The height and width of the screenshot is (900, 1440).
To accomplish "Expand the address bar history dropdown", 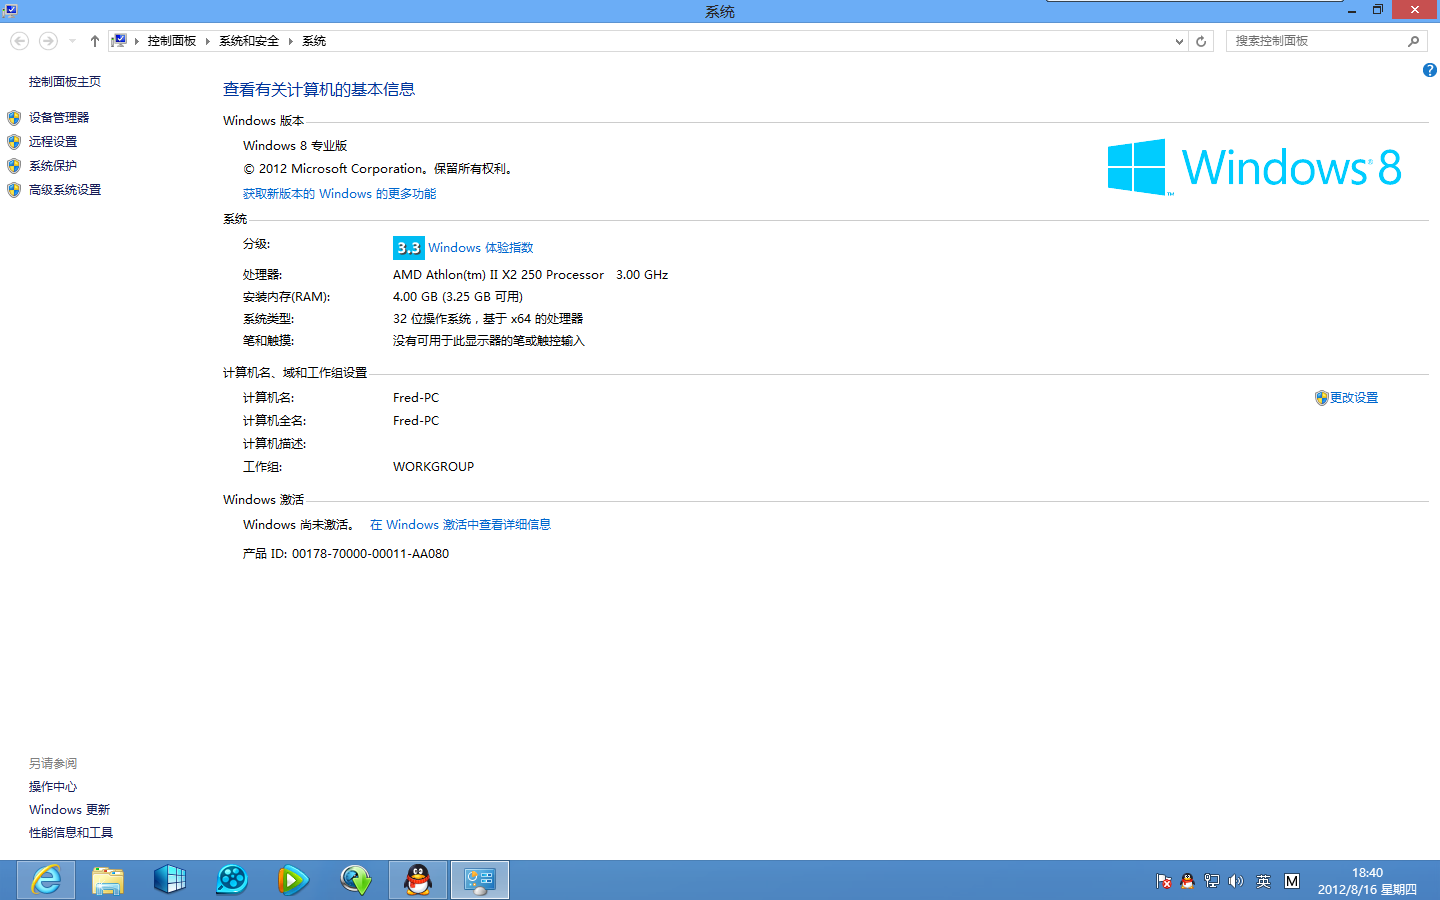I will [x=1179, y=41].
